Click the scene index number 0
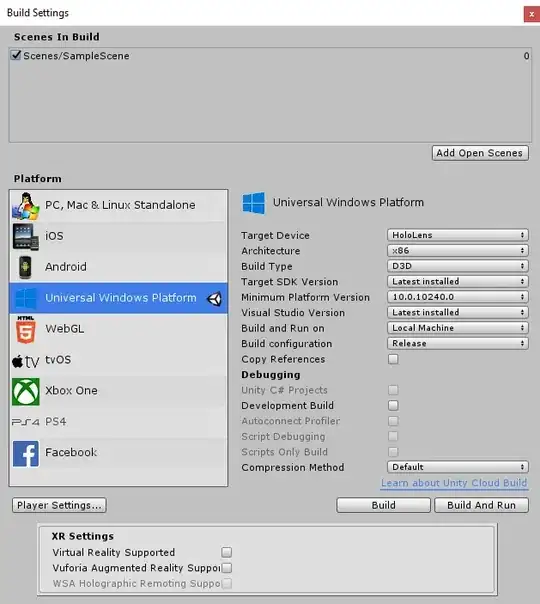The width and height of the screenshot is (540, 604). [x=526, y=56]
